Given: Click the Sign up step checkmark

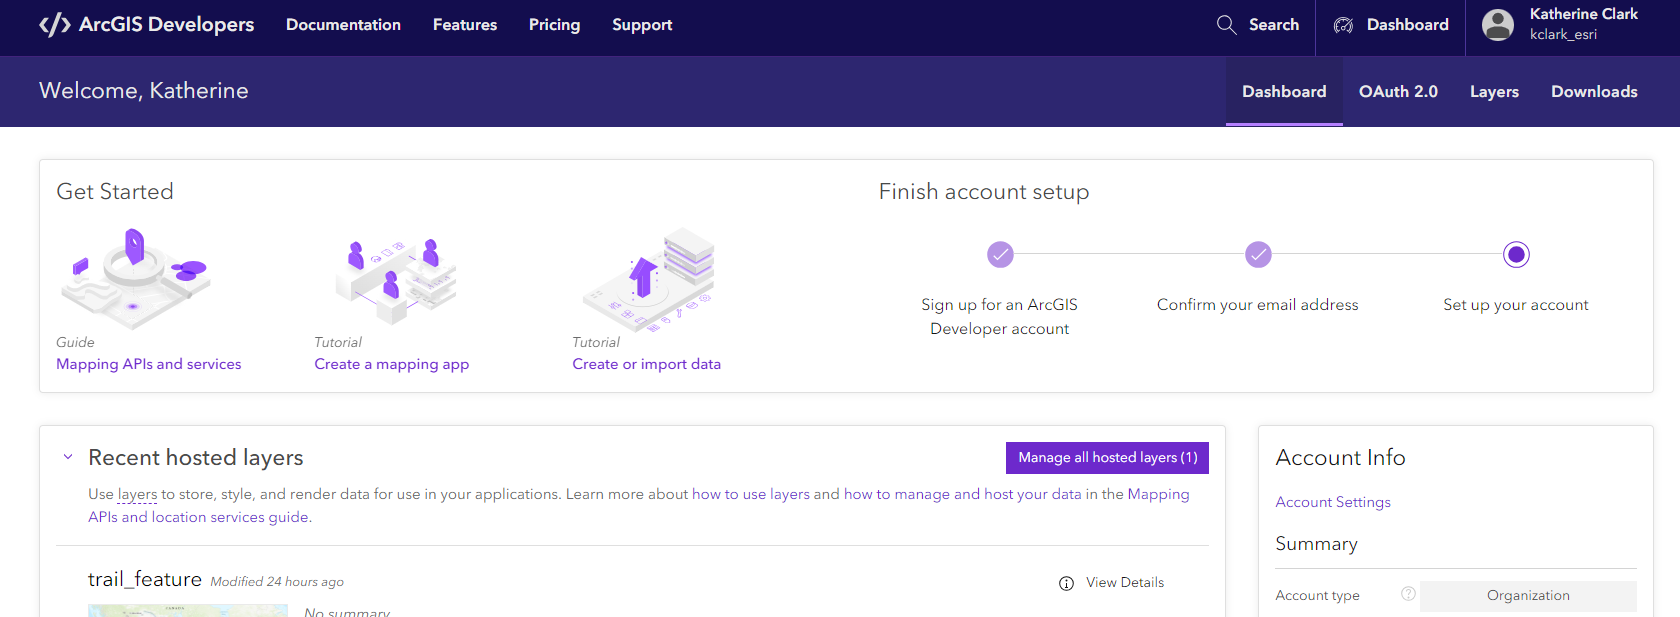Looking at the screenshot, I should point(1000,255).
